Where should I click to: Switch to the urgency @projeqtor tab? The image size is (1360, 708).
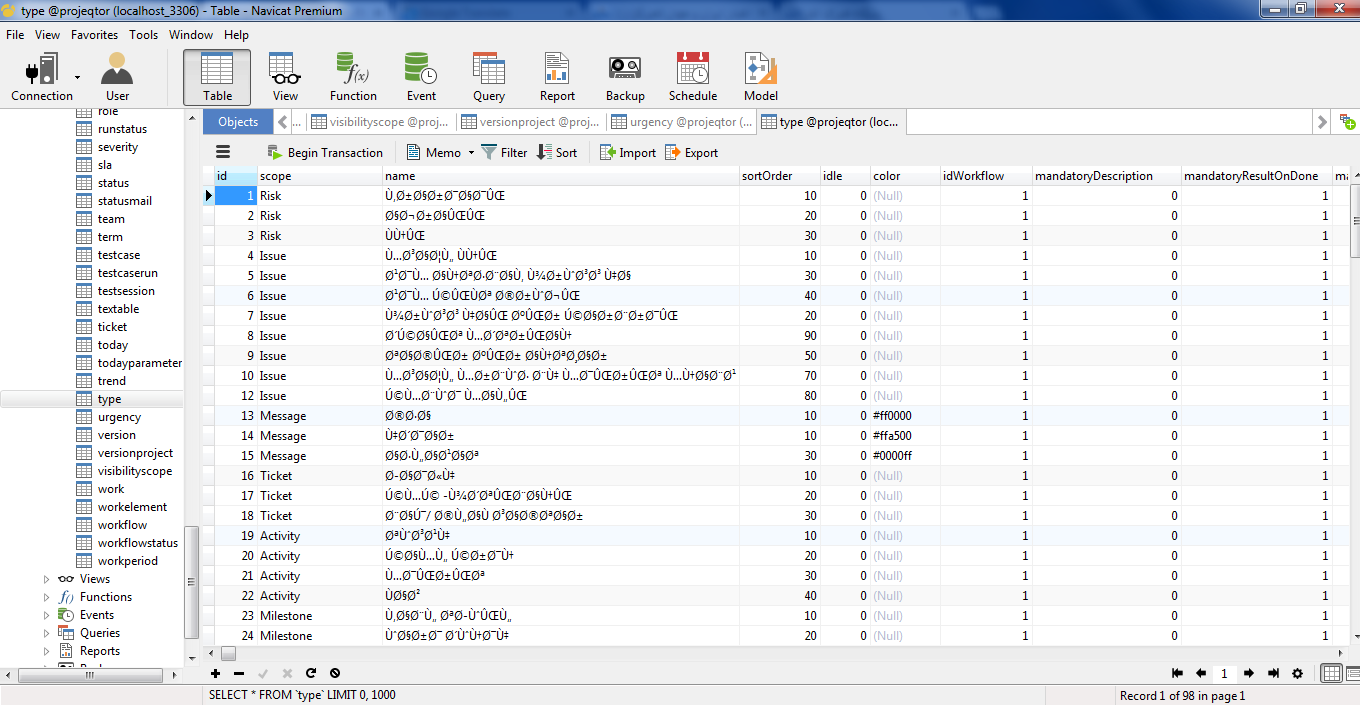[x=682, y=122]
